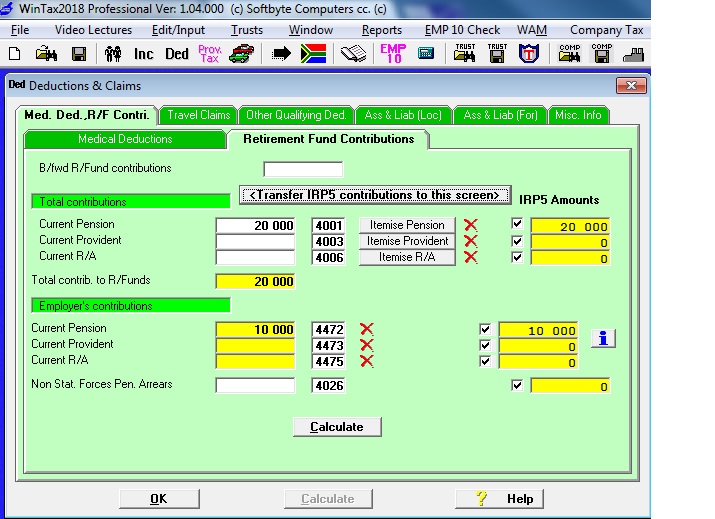Open the Reports menu
Screen dimensions: 715x519
[x=382, y=30]
